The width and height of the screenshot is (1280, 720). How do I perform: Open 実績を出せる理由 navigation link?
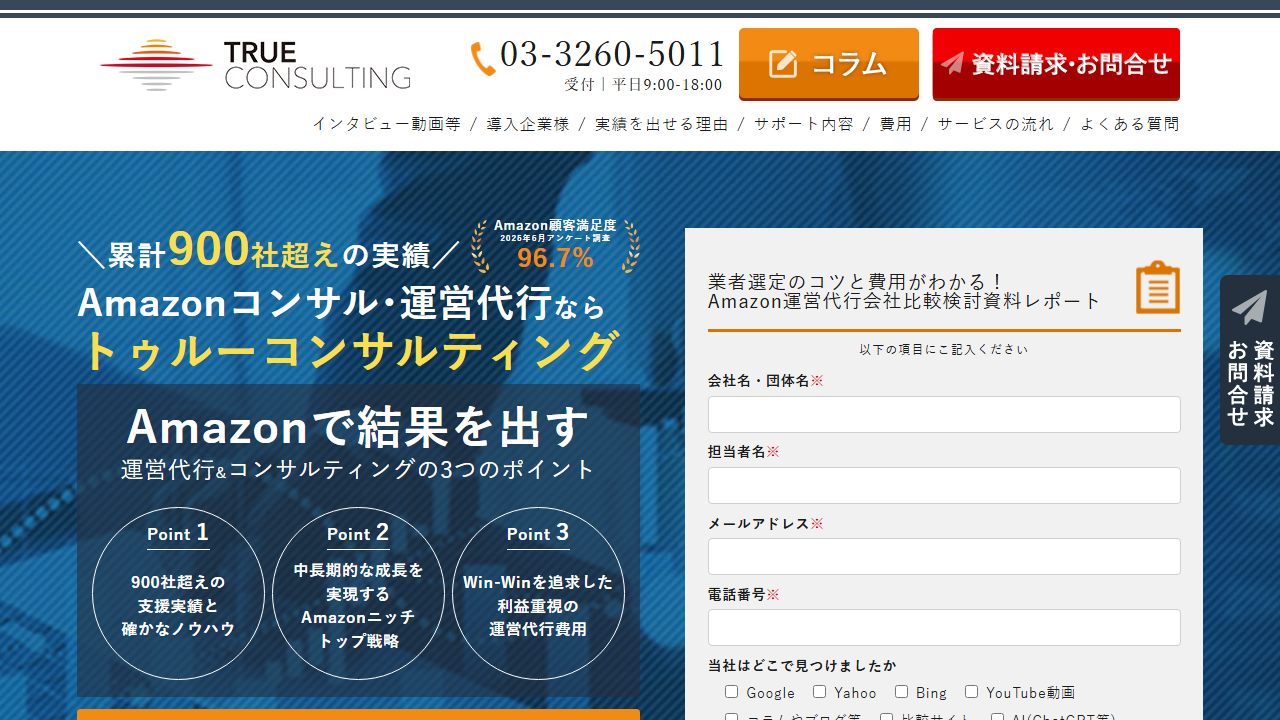pos(662,124)
